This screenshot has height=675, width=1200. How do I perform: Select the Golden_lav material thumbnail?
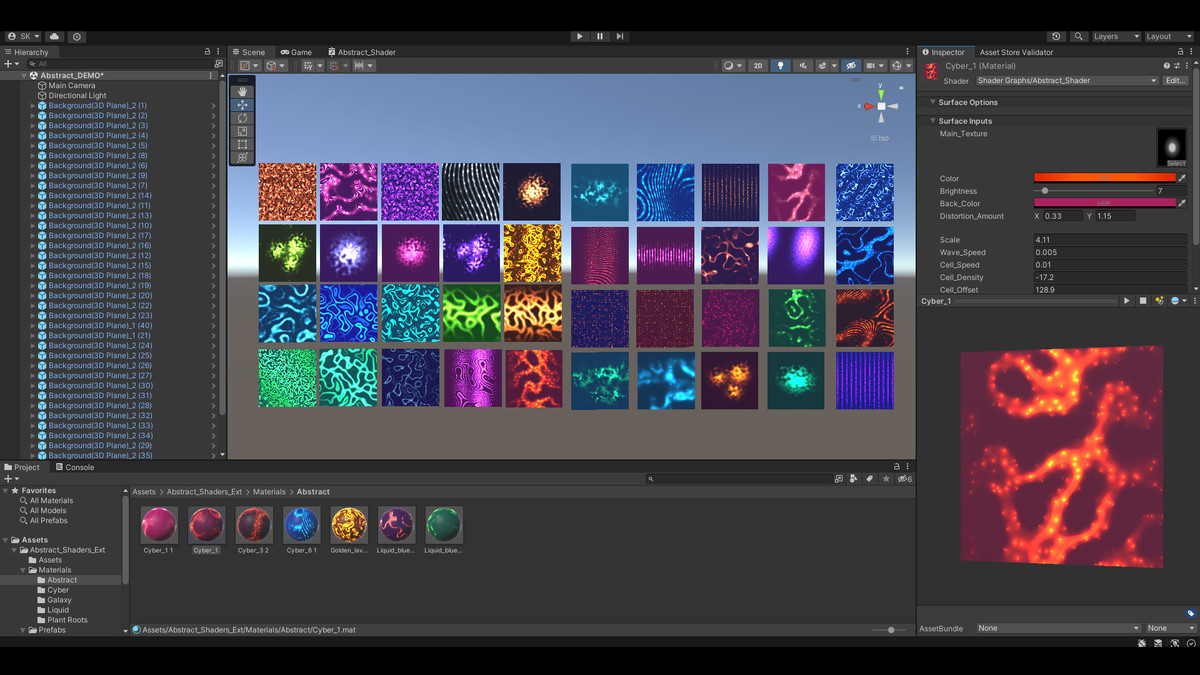[349, 525]
